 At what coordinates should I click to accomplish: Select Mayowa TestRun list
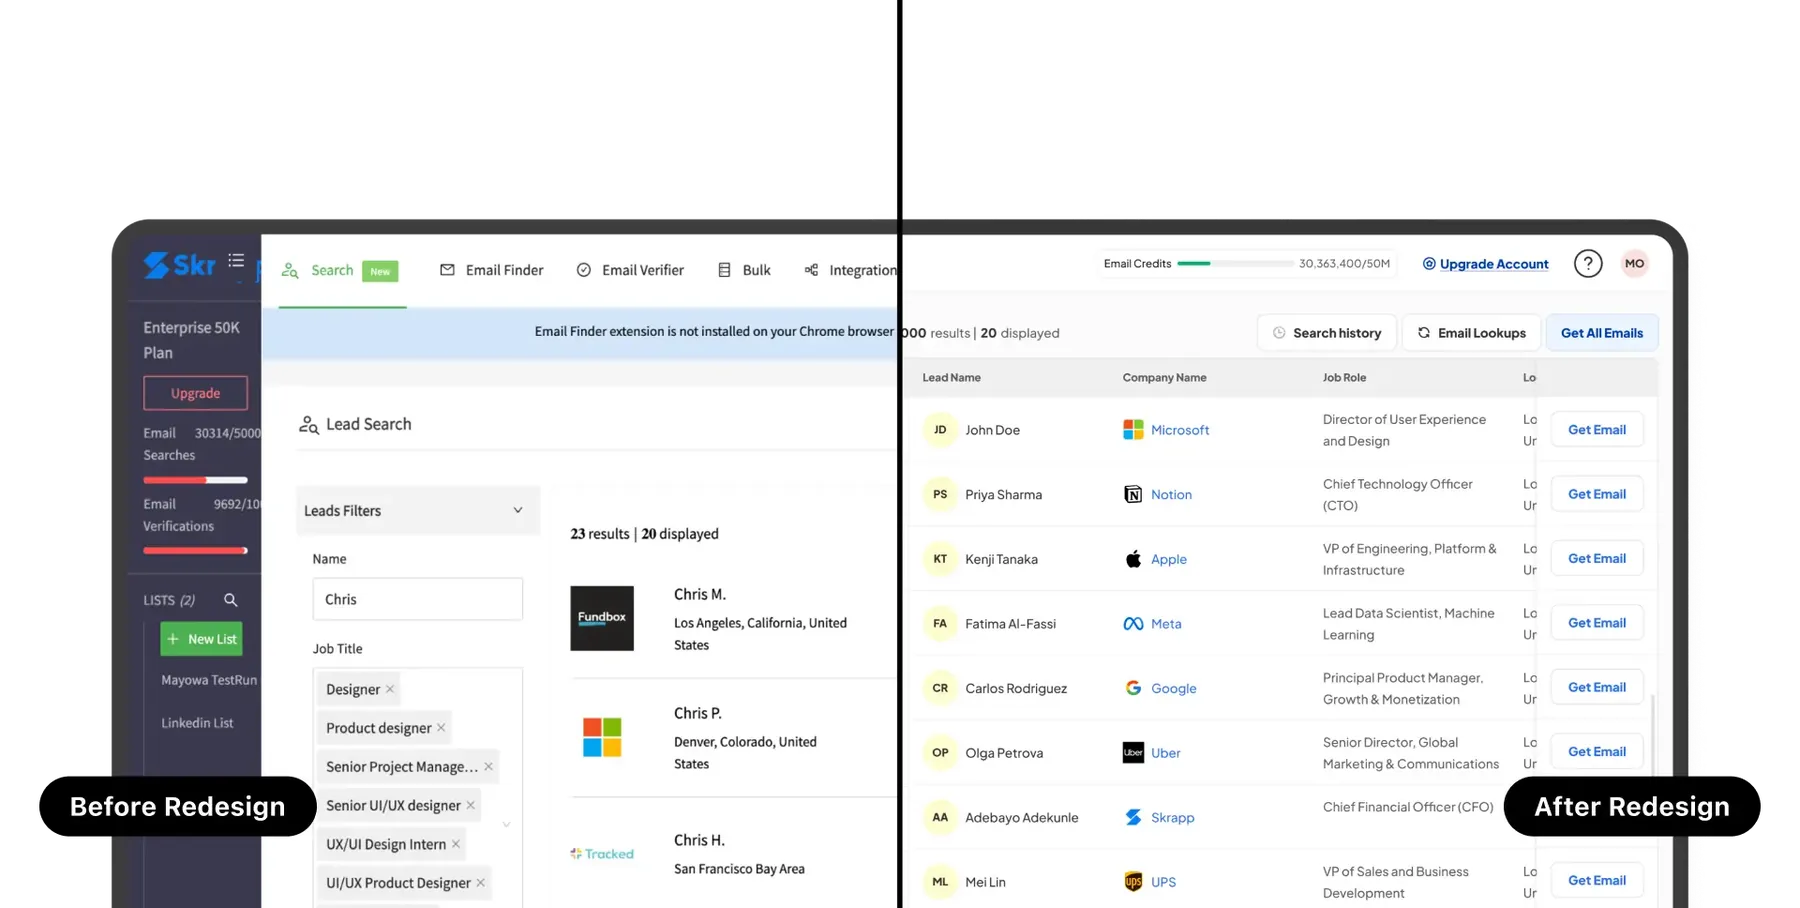coord(209,680)
